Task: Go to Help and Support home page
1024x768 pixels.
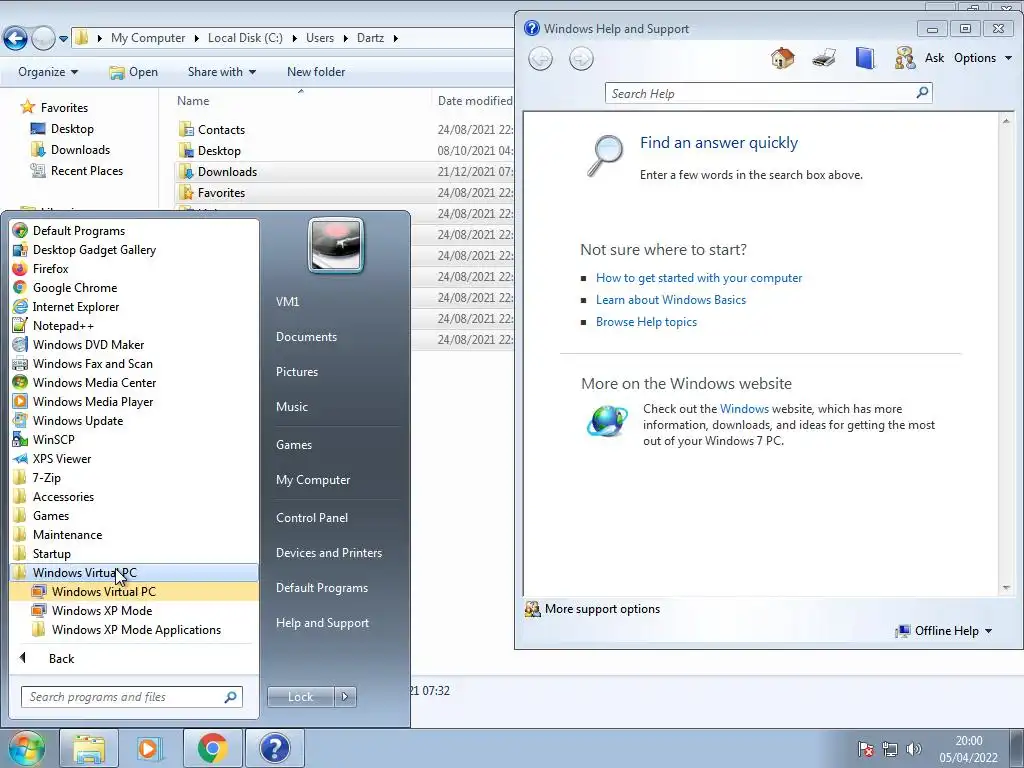Action: pos(782,58)
